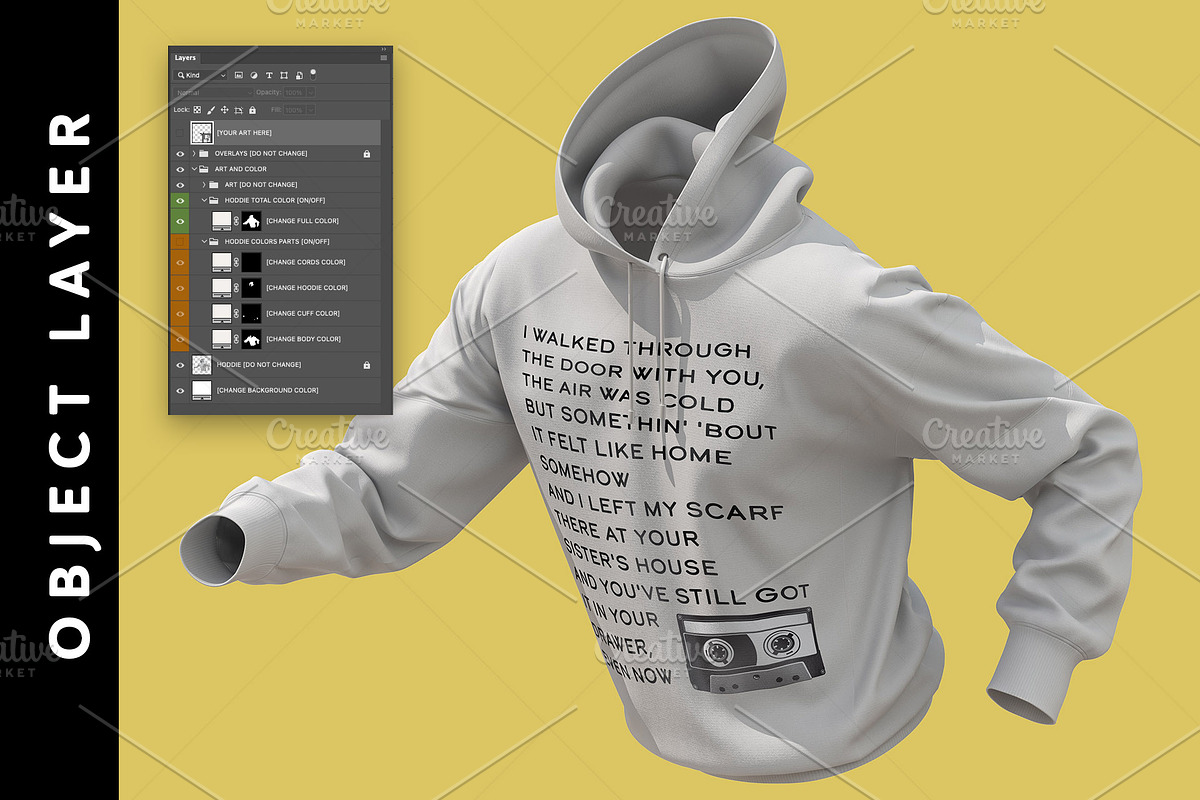This screenshot has width=1200, height=800.
Task: Select the Layers tab
Action: pyautogui.click(x=186, y=58)
